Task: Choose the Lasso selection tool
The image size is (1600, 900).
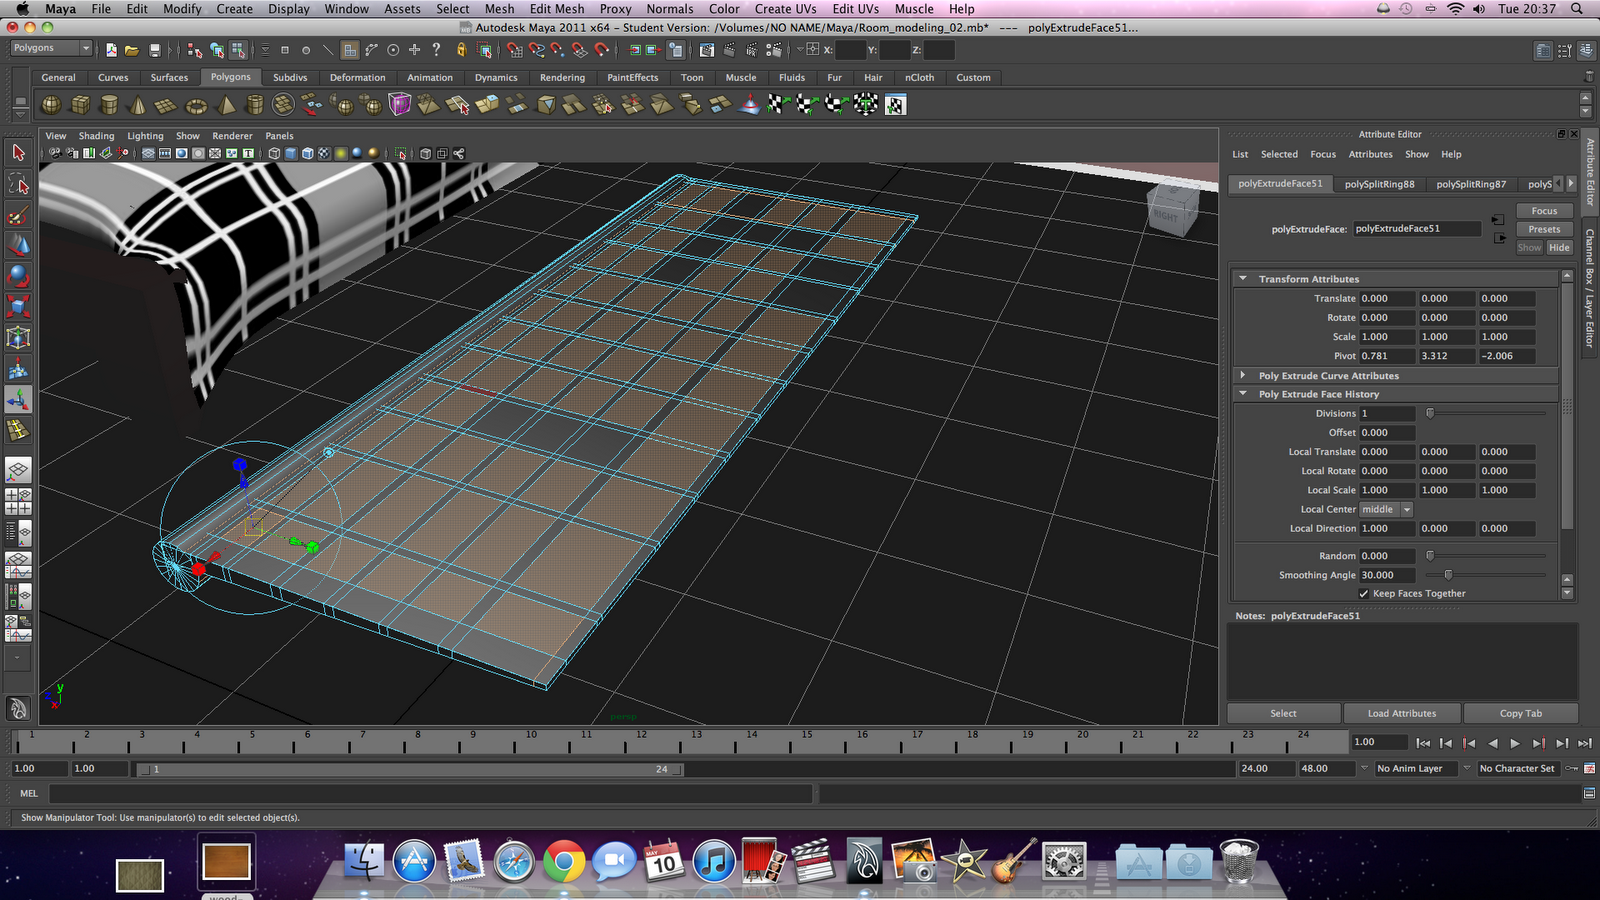Action: (x=18, y=183)
